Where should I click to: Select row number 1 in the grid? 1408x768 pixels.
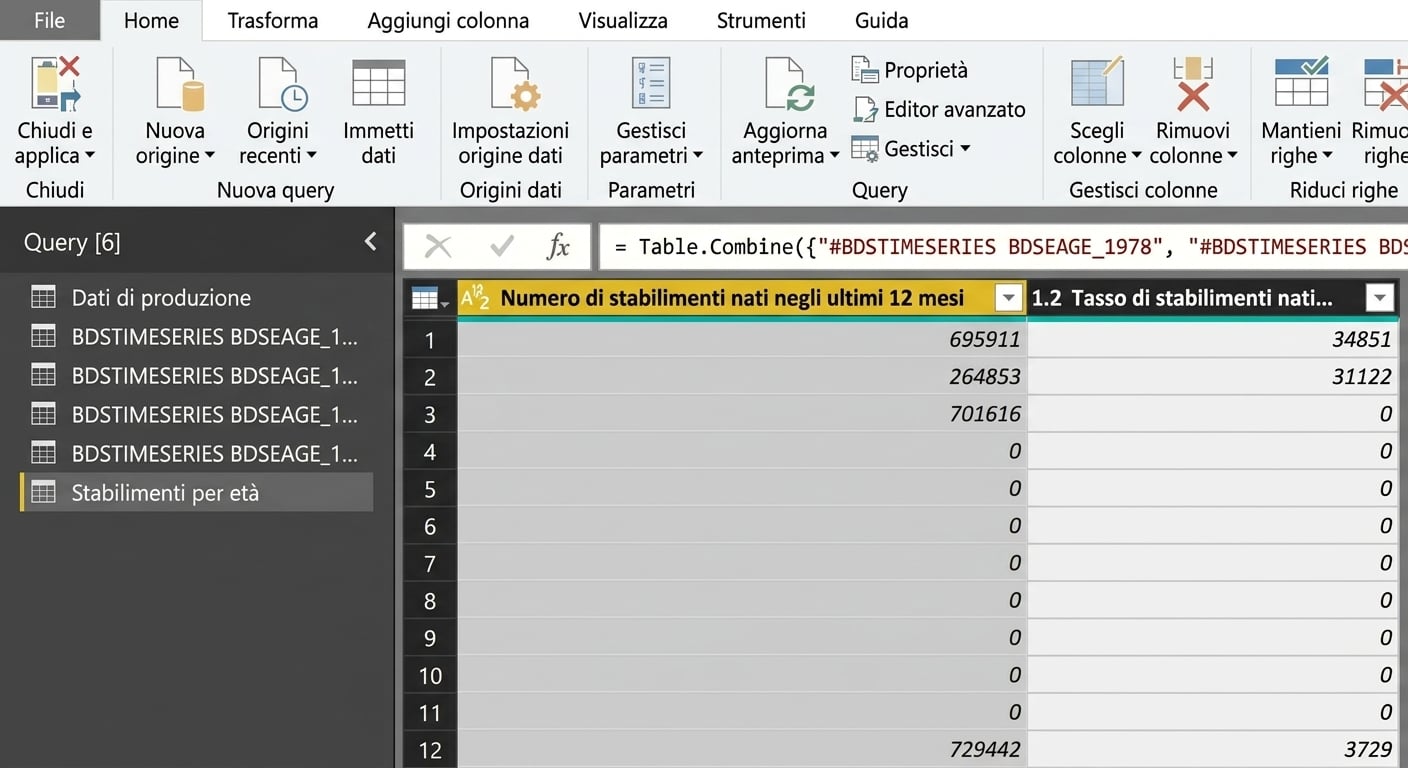430,340
